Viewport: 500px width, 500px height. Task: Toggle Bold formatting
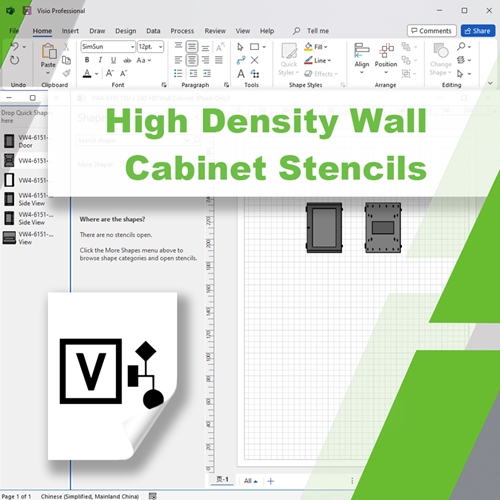pos(87,60)
